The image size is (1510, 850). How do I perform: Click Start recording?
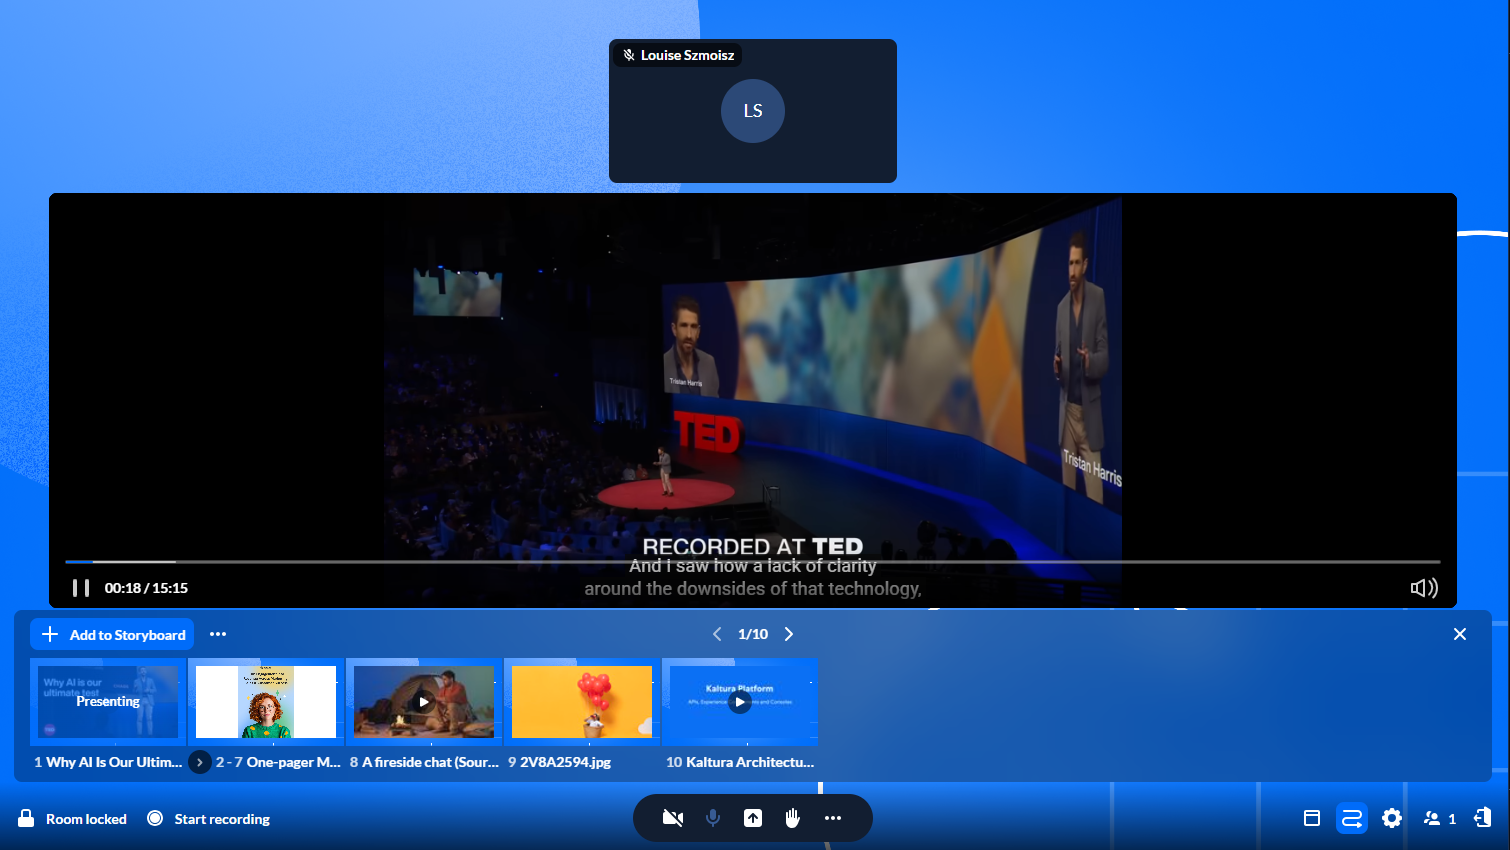point(209,819)
